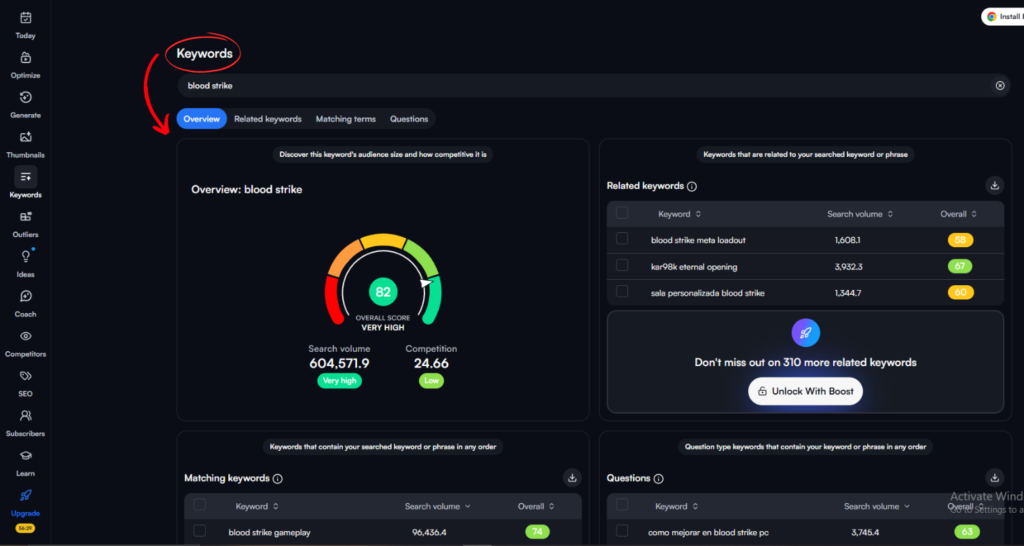This screenshot has width=1024, height=546.
Task: Check the sala personalizada blood strike row
Action: [622, 291]
